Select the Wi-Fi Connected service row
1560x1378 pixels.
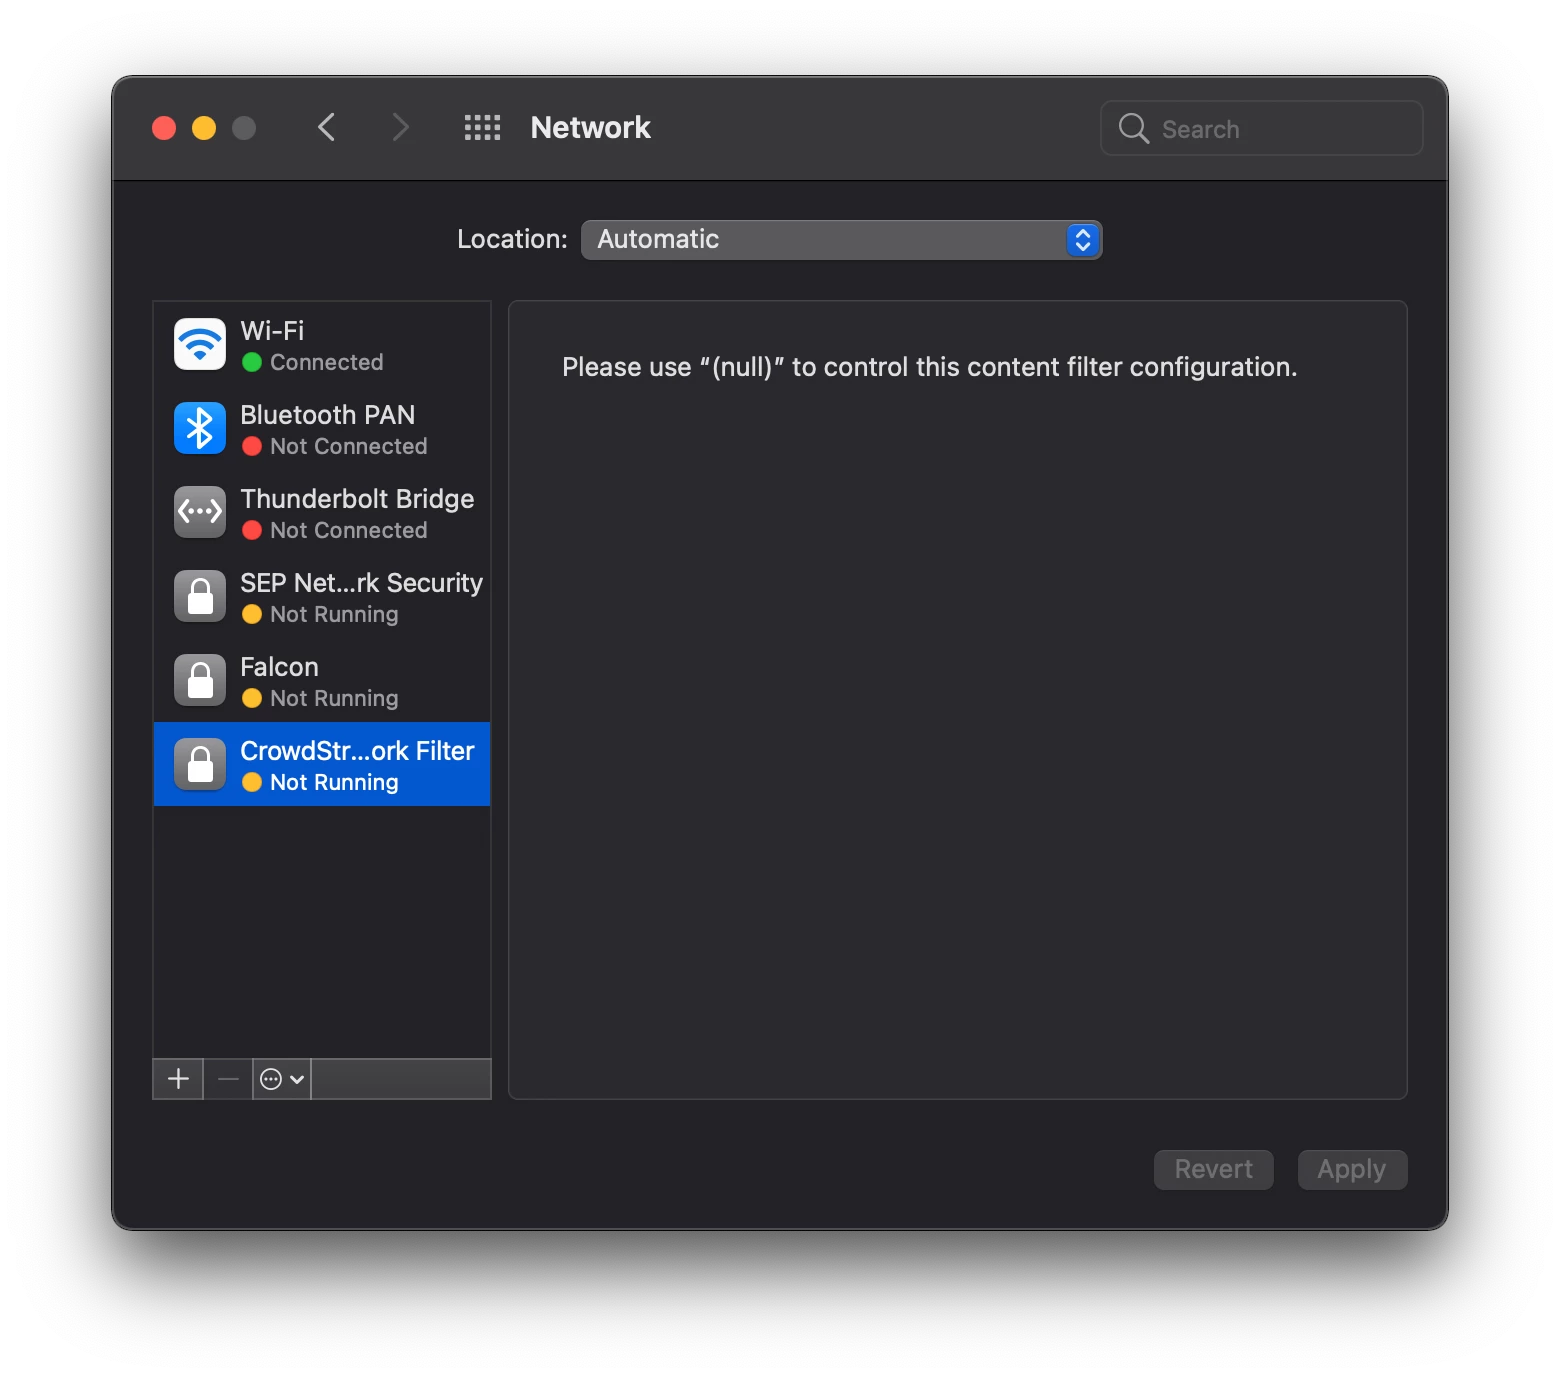tap(322, 344)
